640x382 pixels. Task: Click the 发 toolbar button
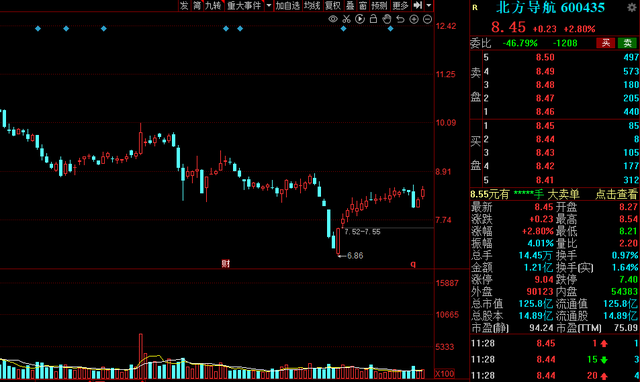point(184,5)
